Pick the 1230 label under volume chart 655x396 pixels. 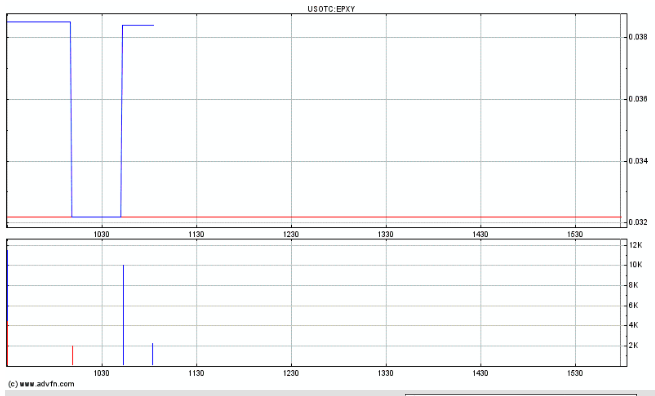tap(291, 373)
